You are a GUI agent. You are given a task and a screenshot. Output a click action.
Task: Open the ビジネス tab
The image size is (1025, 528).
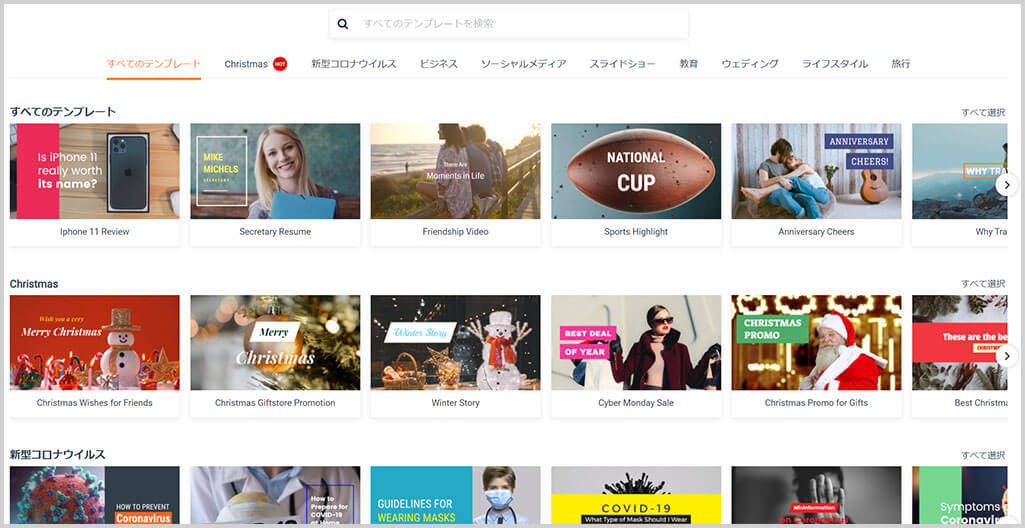click(439, 64)
